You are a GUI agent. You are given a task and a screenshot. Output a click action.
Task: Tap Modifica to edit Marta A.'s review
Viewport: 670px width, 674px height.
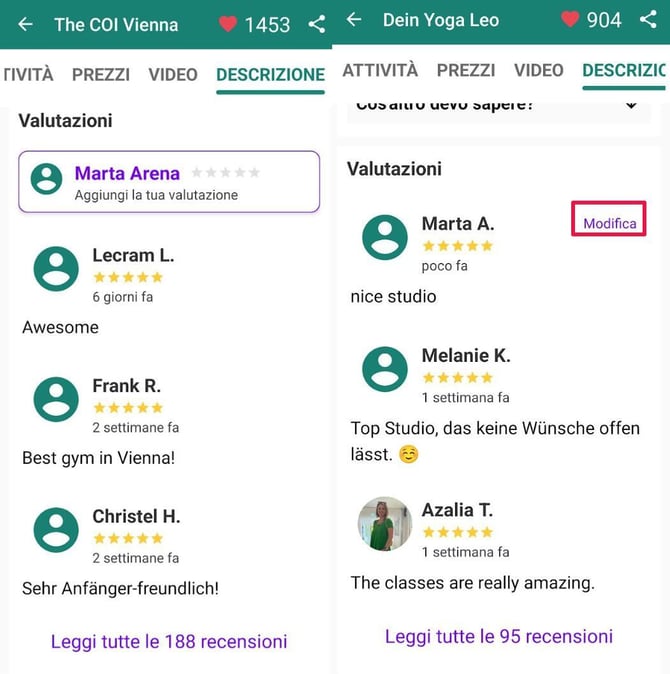(609, 223)
